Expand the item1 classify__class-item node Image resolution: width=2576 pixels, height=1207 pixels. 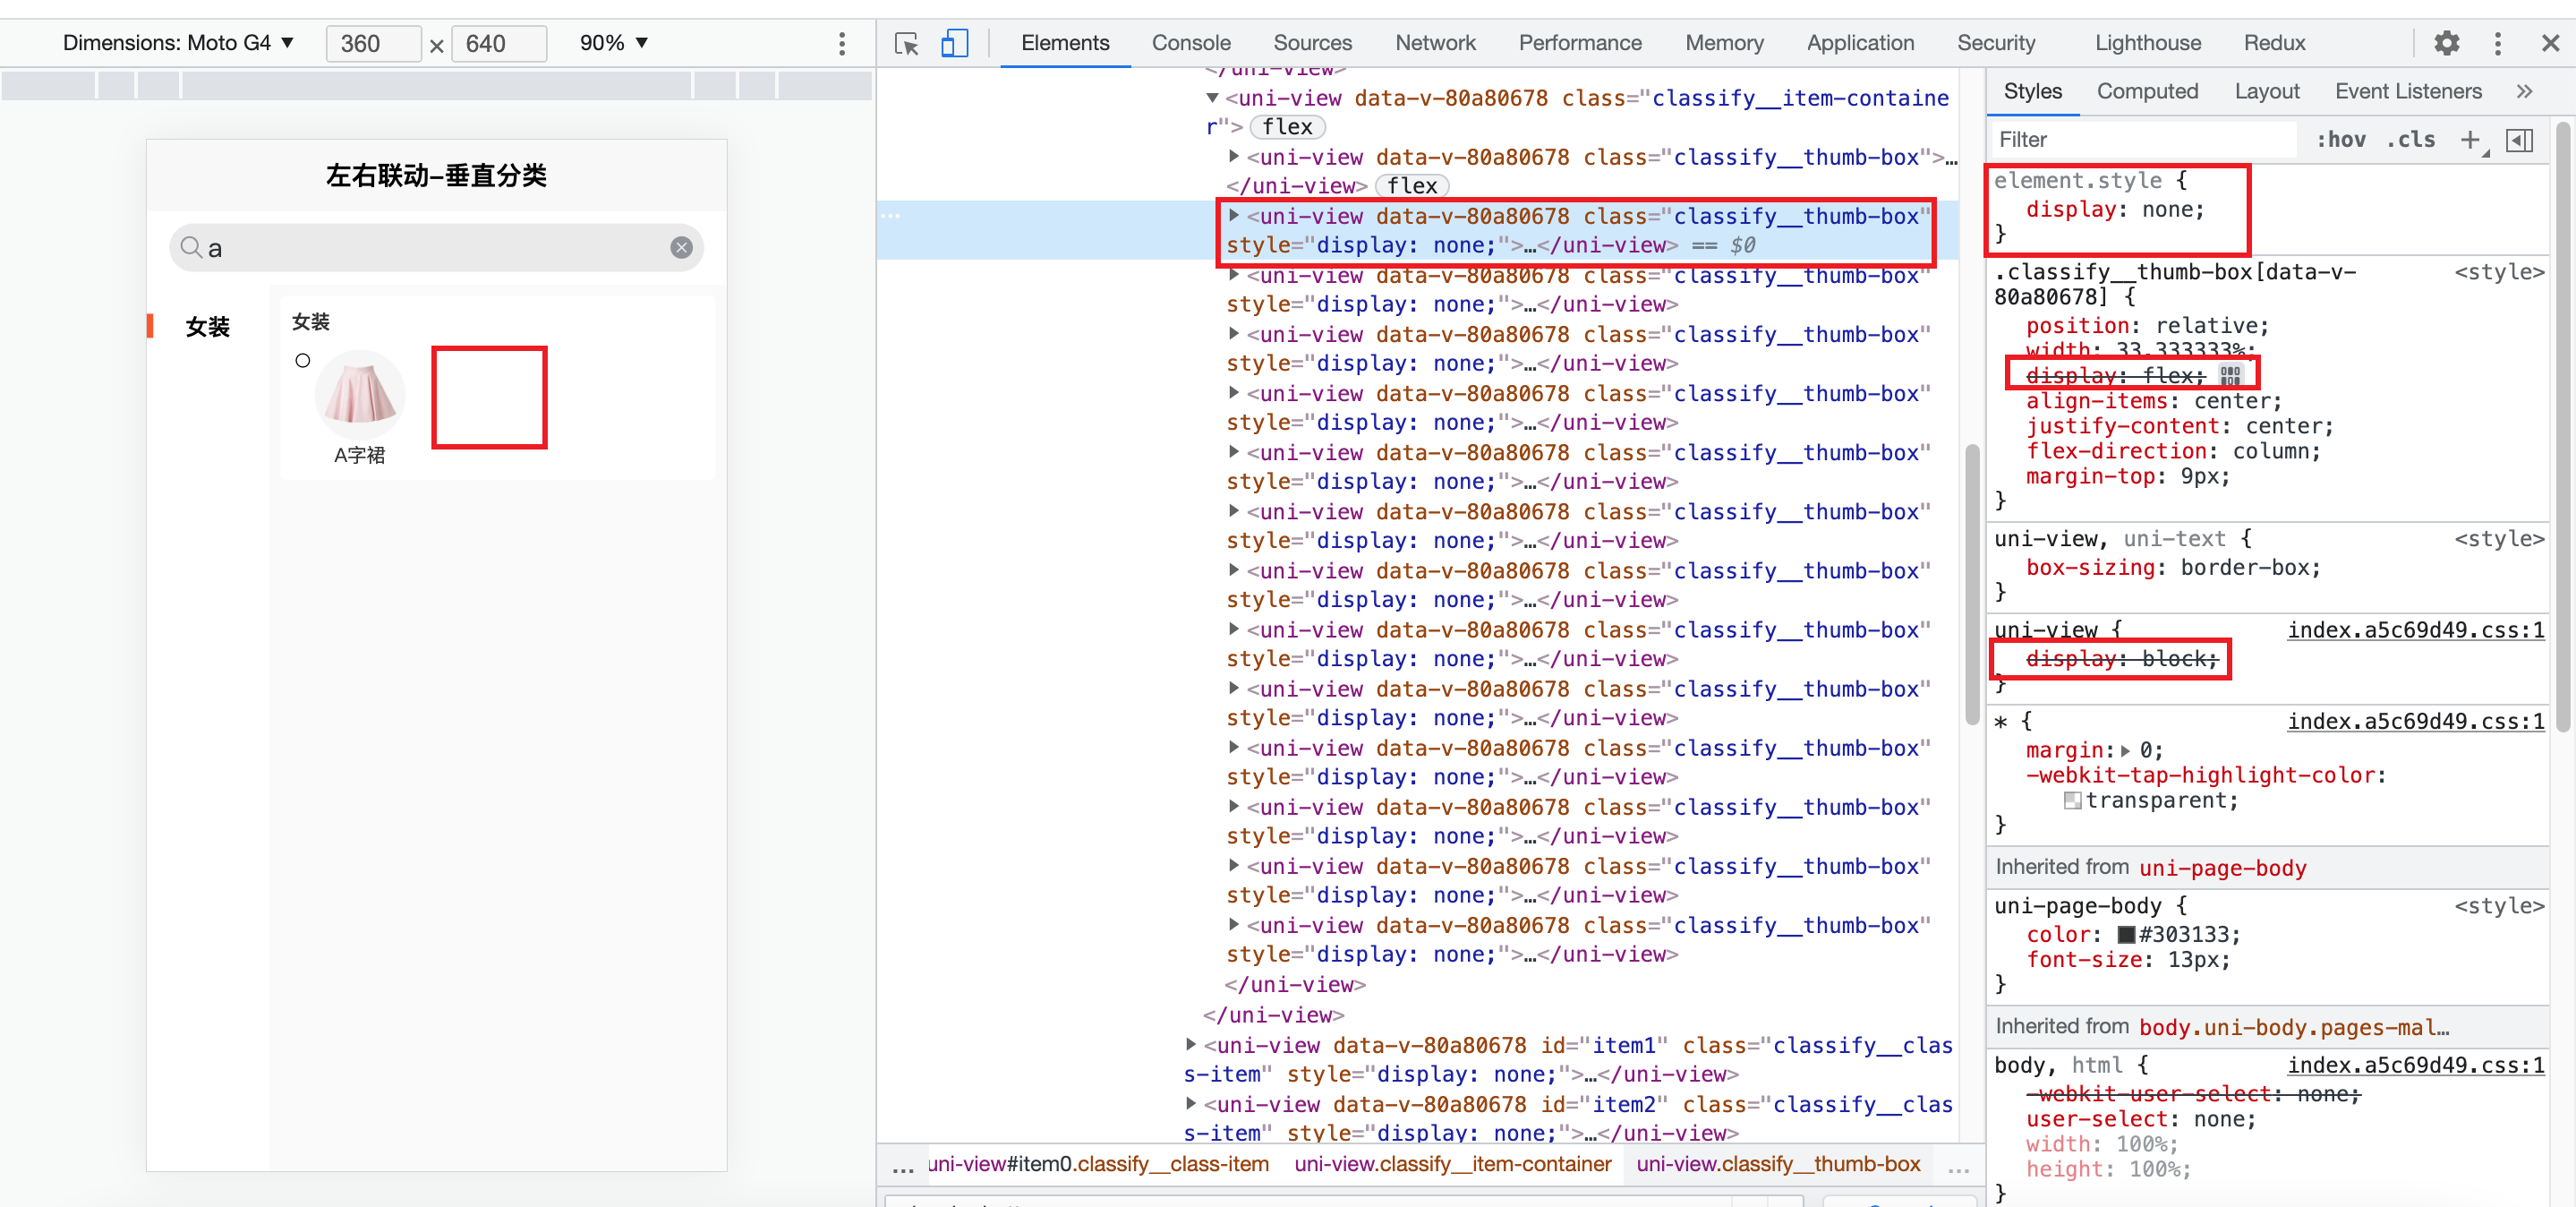point(1191,1044)
